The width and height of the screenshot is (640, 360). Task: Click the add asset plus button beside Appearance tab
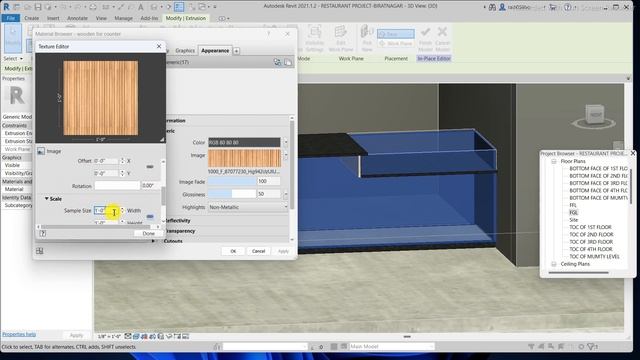click(236, 51)
